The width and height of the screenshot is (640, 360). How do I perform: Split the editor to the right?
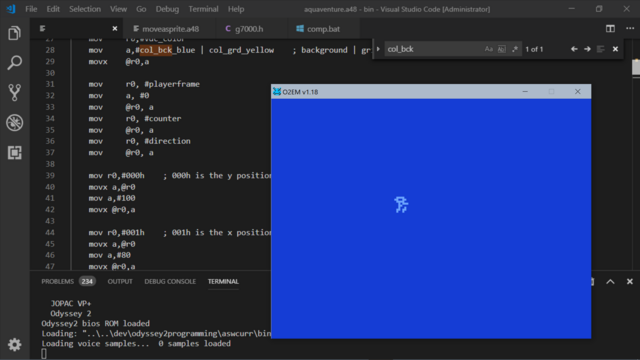[x=610, y=29]
